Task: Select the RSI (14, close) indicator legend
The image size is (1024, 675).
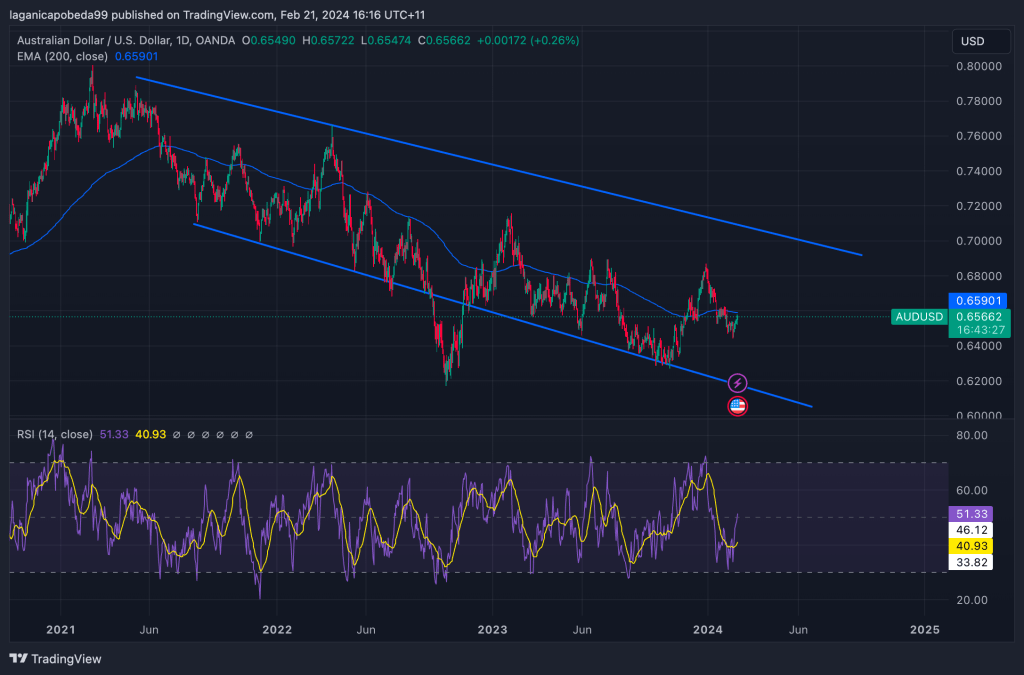Action: pyautogui.click(x=55, y=435)
